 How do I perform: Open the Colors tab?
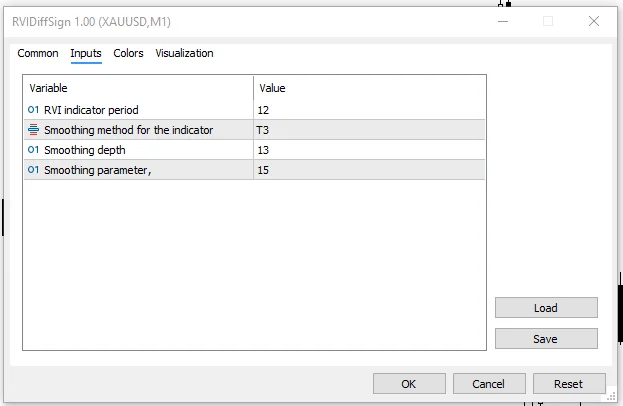coord(128,53)
